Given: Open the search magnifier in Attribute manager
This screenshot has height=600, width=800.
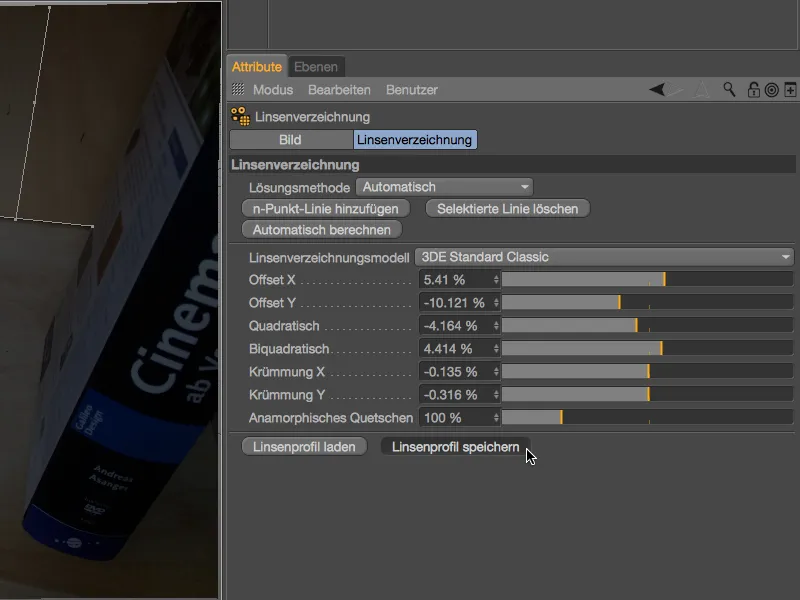Looking at the screenshot, I should tap(729, 90).
